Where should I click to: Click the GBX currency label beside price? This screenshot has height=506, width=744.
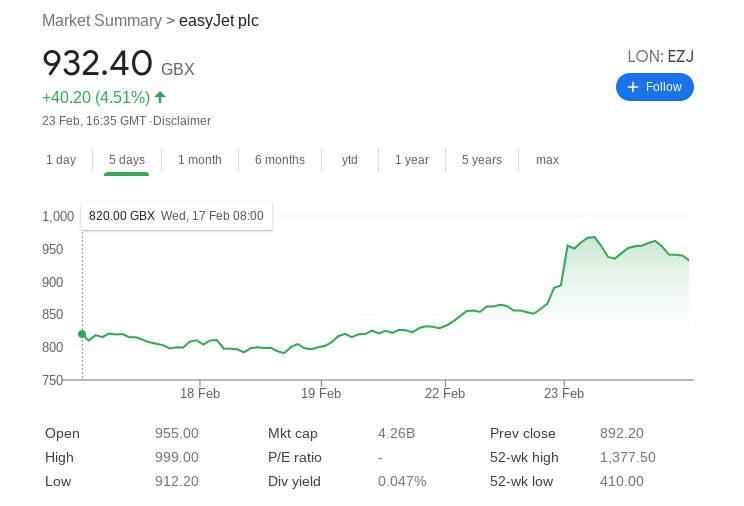178,69
